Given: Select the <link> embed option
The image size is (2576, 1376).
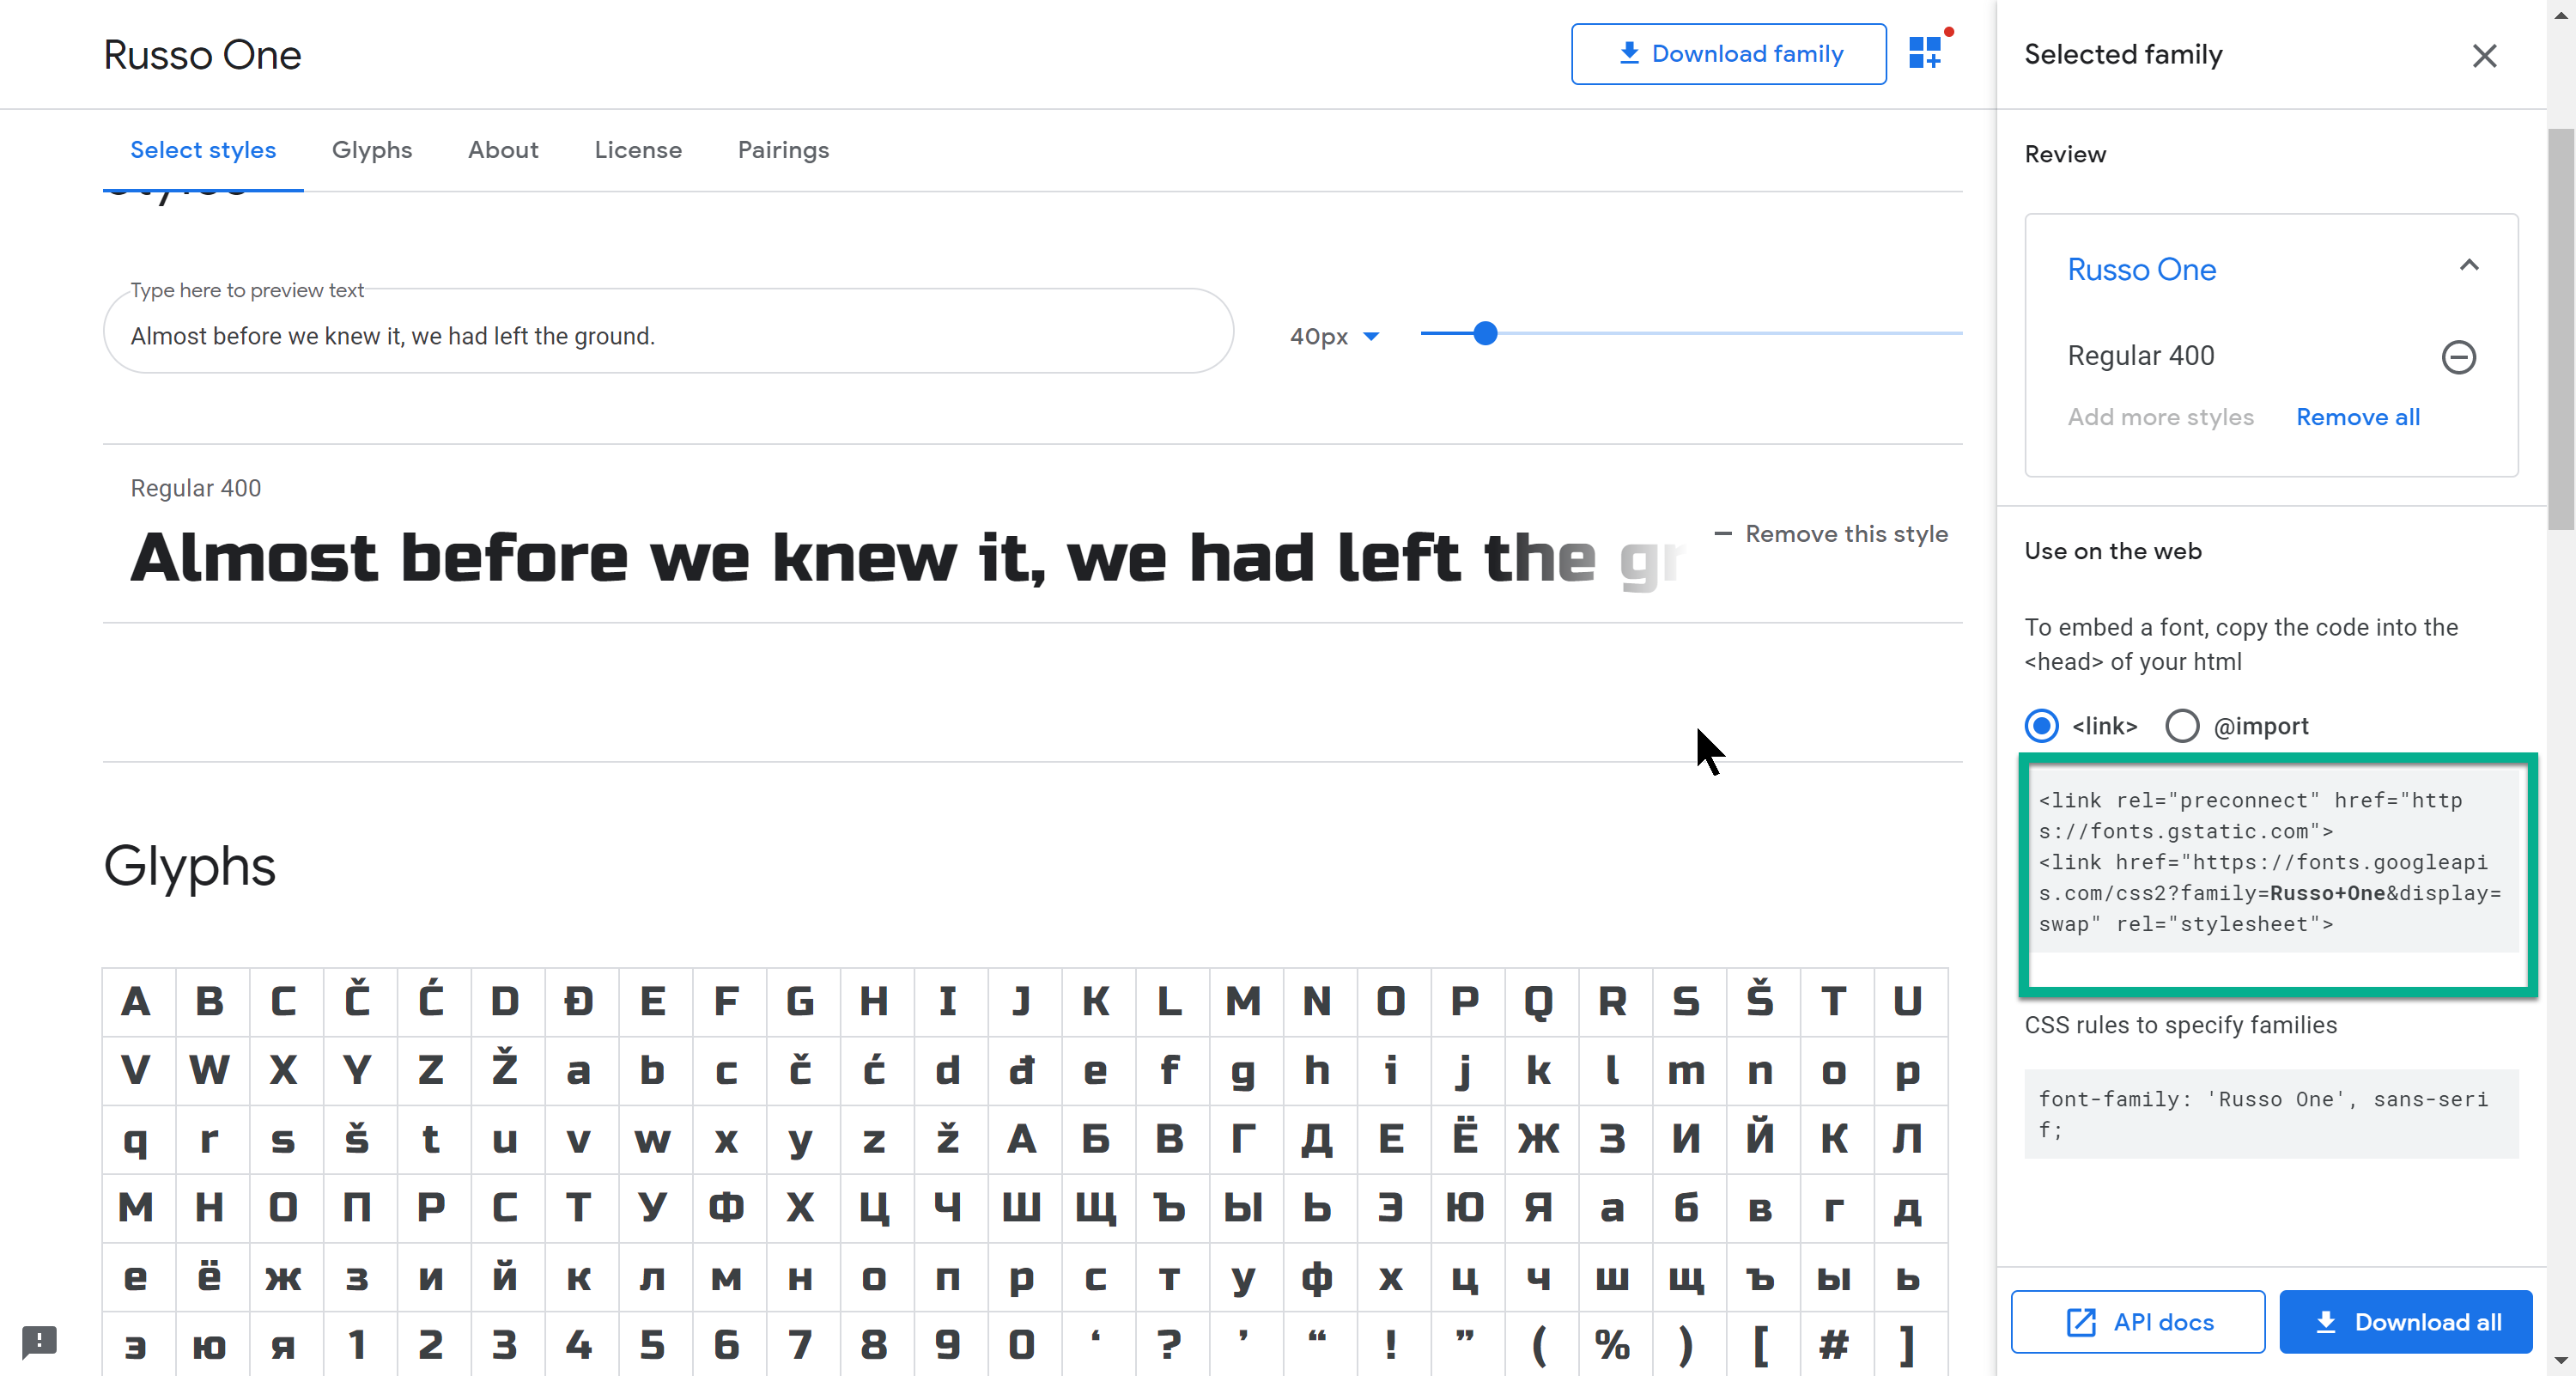Looking at the screenshot, I should tap(2041, 726).
